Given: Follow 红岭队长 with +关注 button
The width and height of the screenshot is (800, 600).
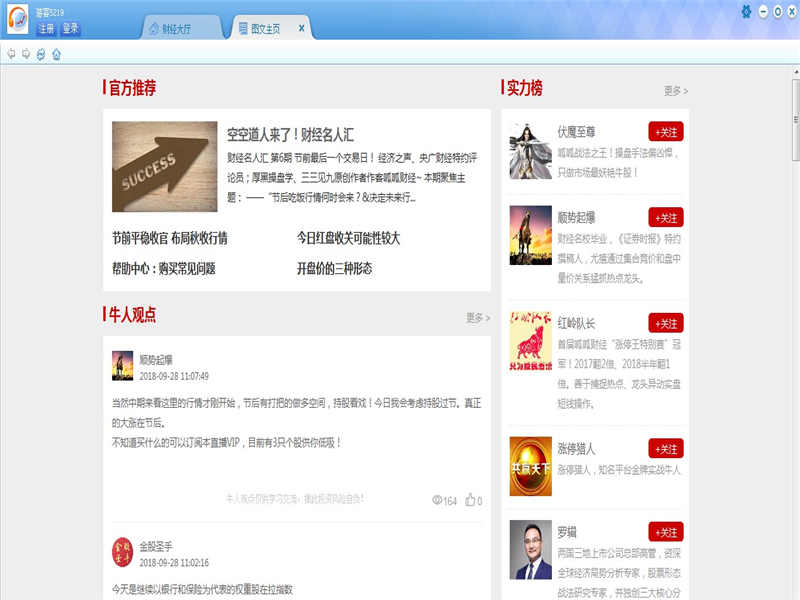Looking at the screenshot, I should point(666,323).
